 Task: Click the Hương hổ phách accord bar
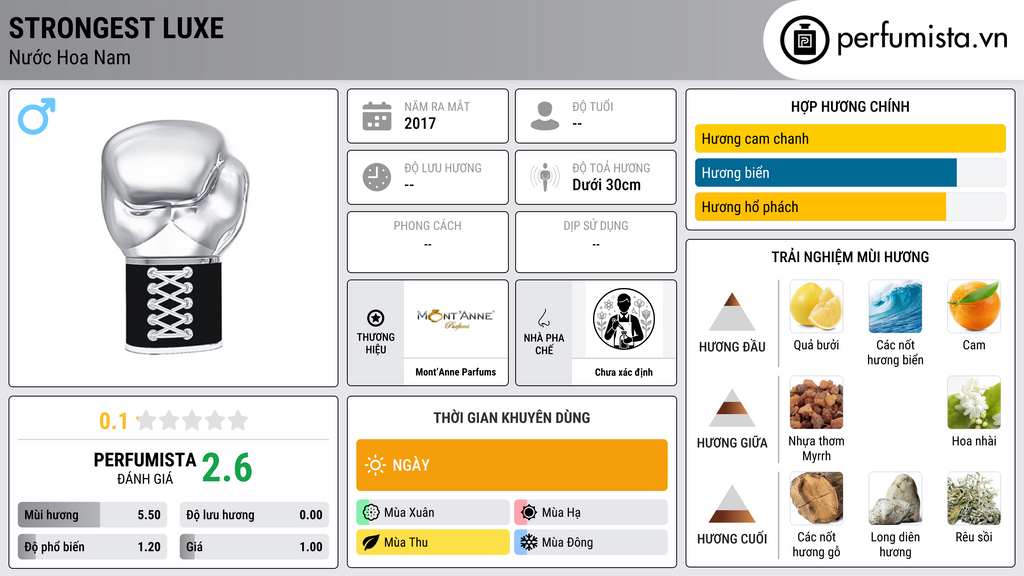coord(850,206)
